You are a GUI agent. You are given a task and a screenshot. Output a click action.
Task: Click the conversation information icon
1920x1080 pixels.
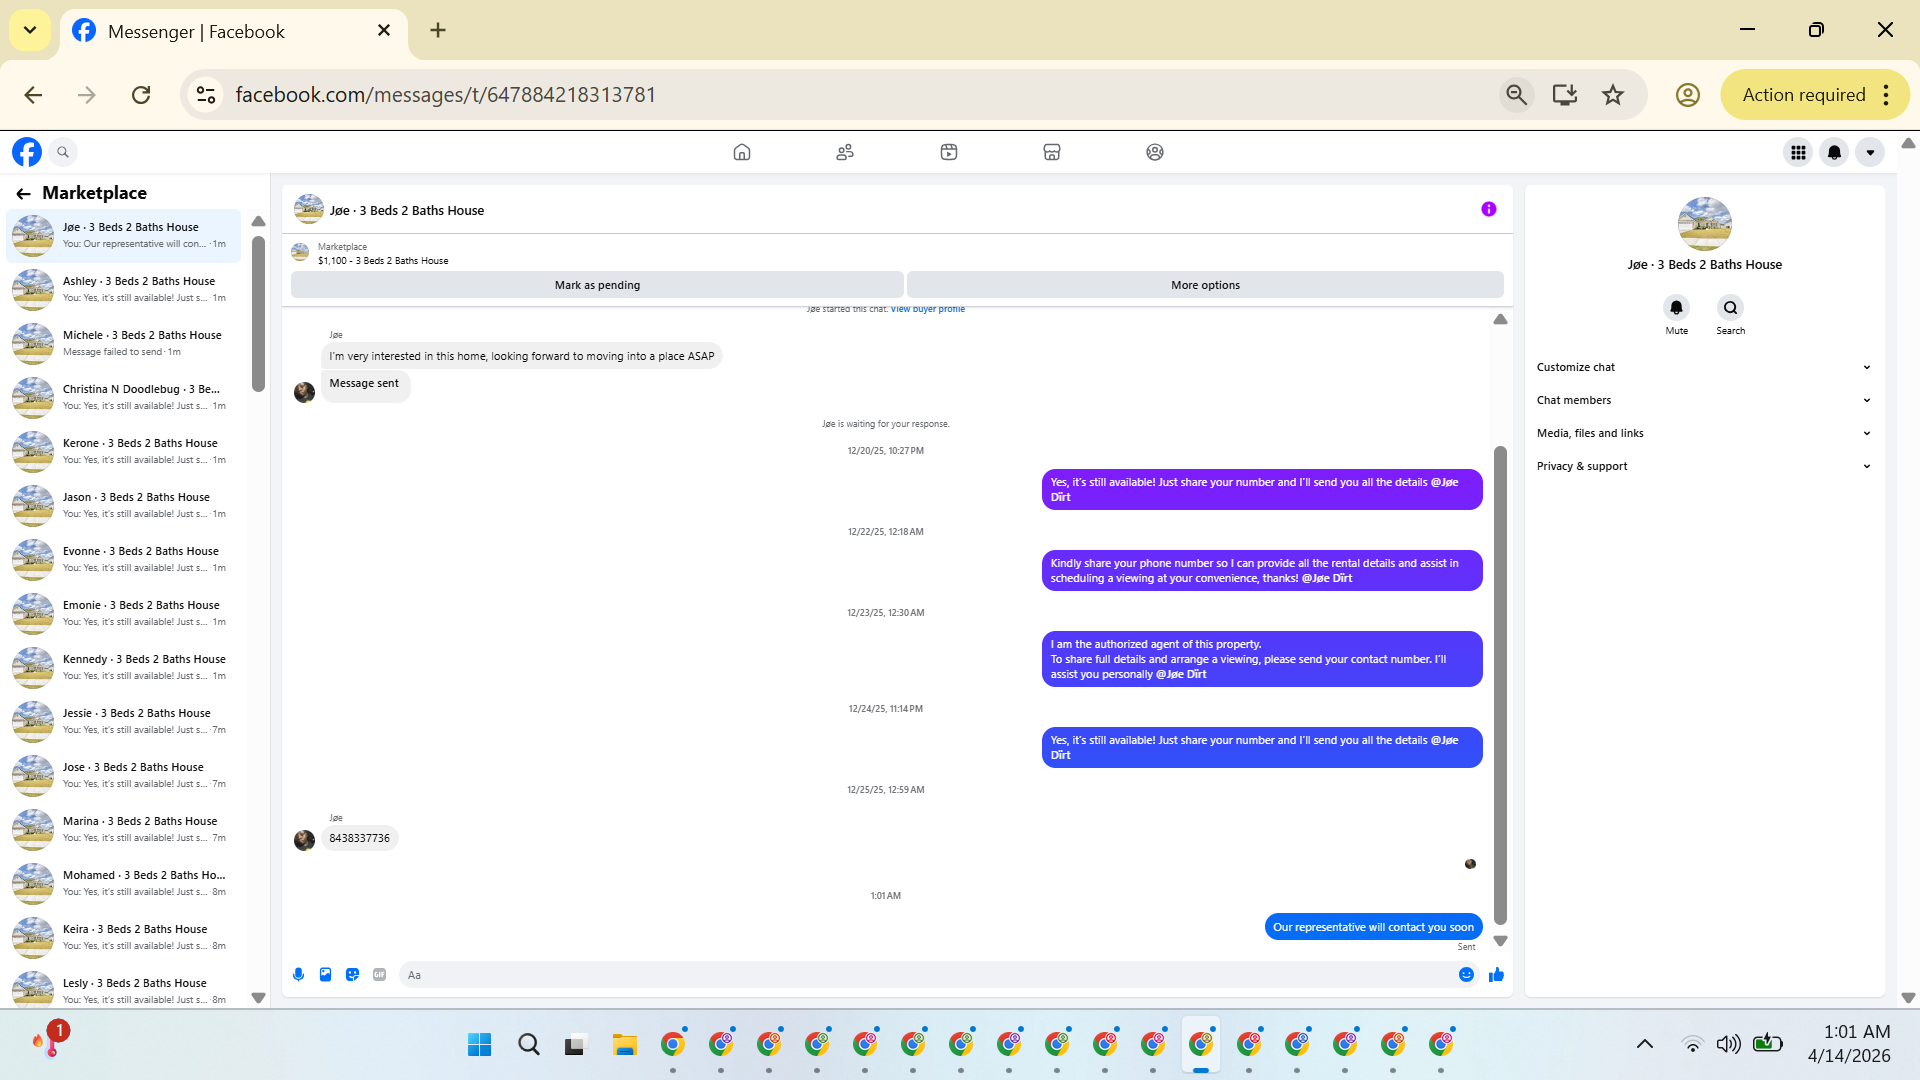(x=1488, y=209)
